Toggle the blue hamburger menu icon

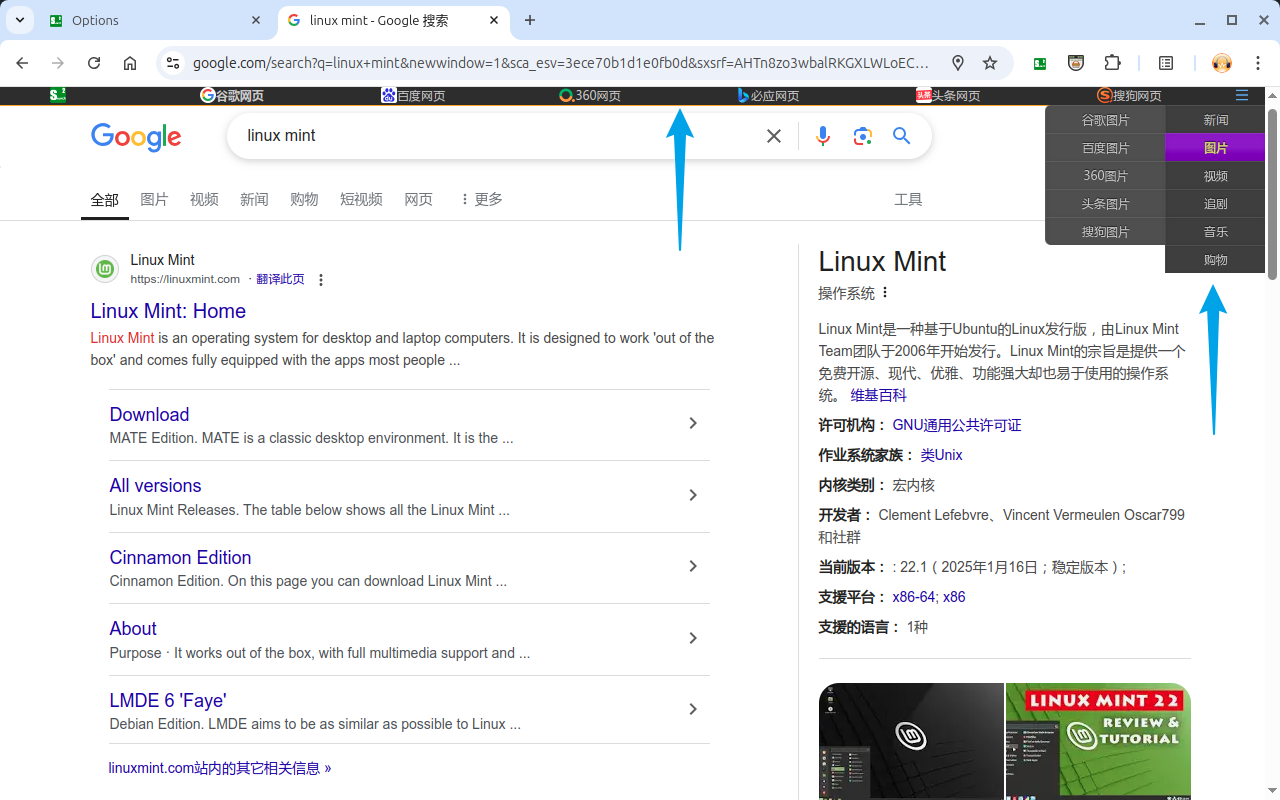point(1242,95)
